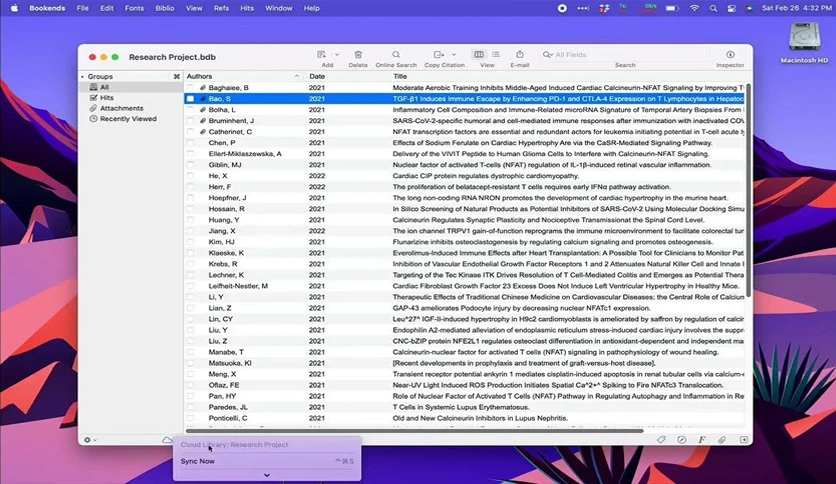Sort by the Authors column header

pyautogui.click(x=243, y=76)
